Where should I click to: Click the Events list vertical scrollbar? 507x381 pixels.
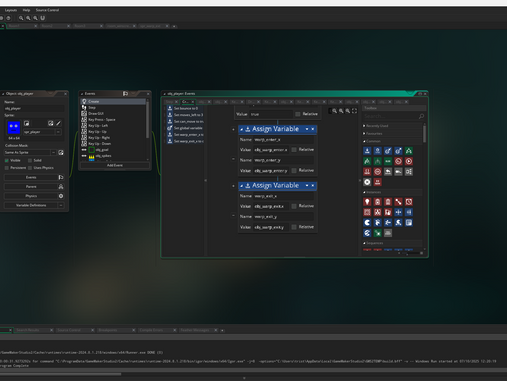(148, 119)
